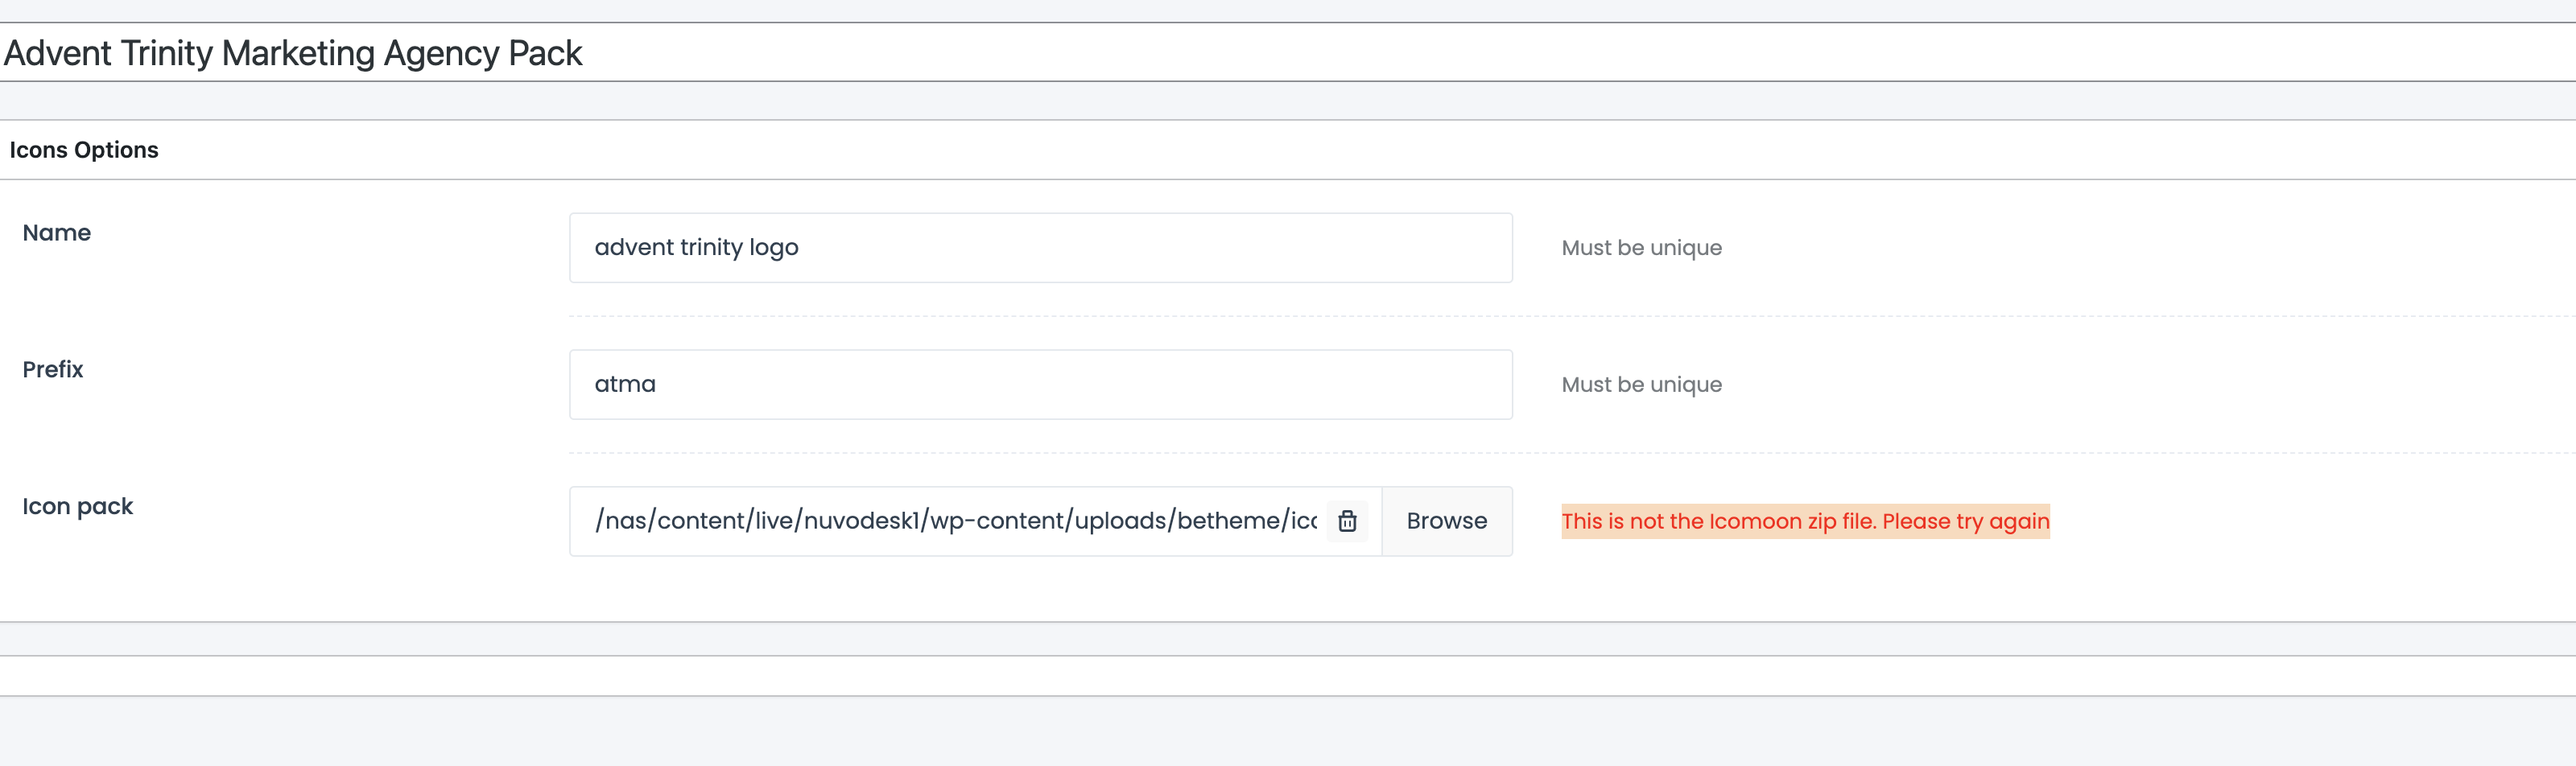Click the Browse button
The height and width of the screenshot is (766, 2576).
[1446, 521]
